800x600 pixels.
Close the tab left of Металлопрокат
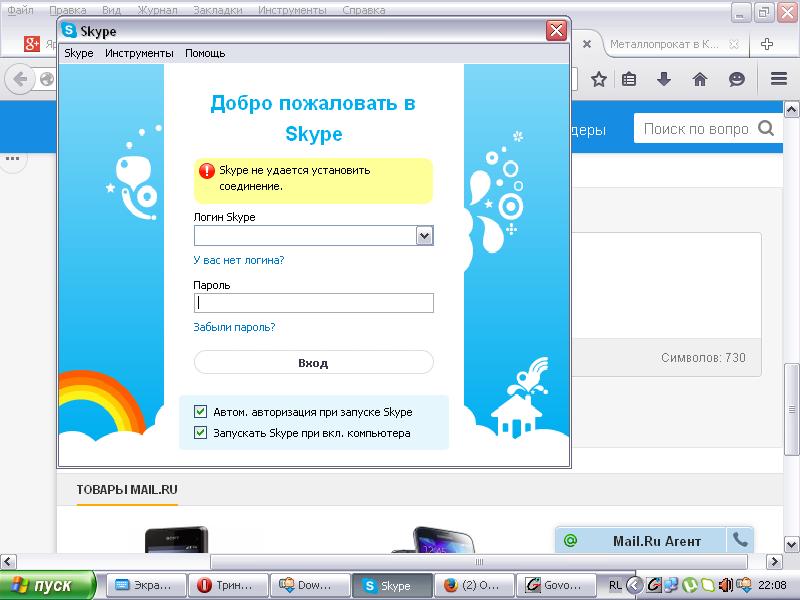[587, 44]
